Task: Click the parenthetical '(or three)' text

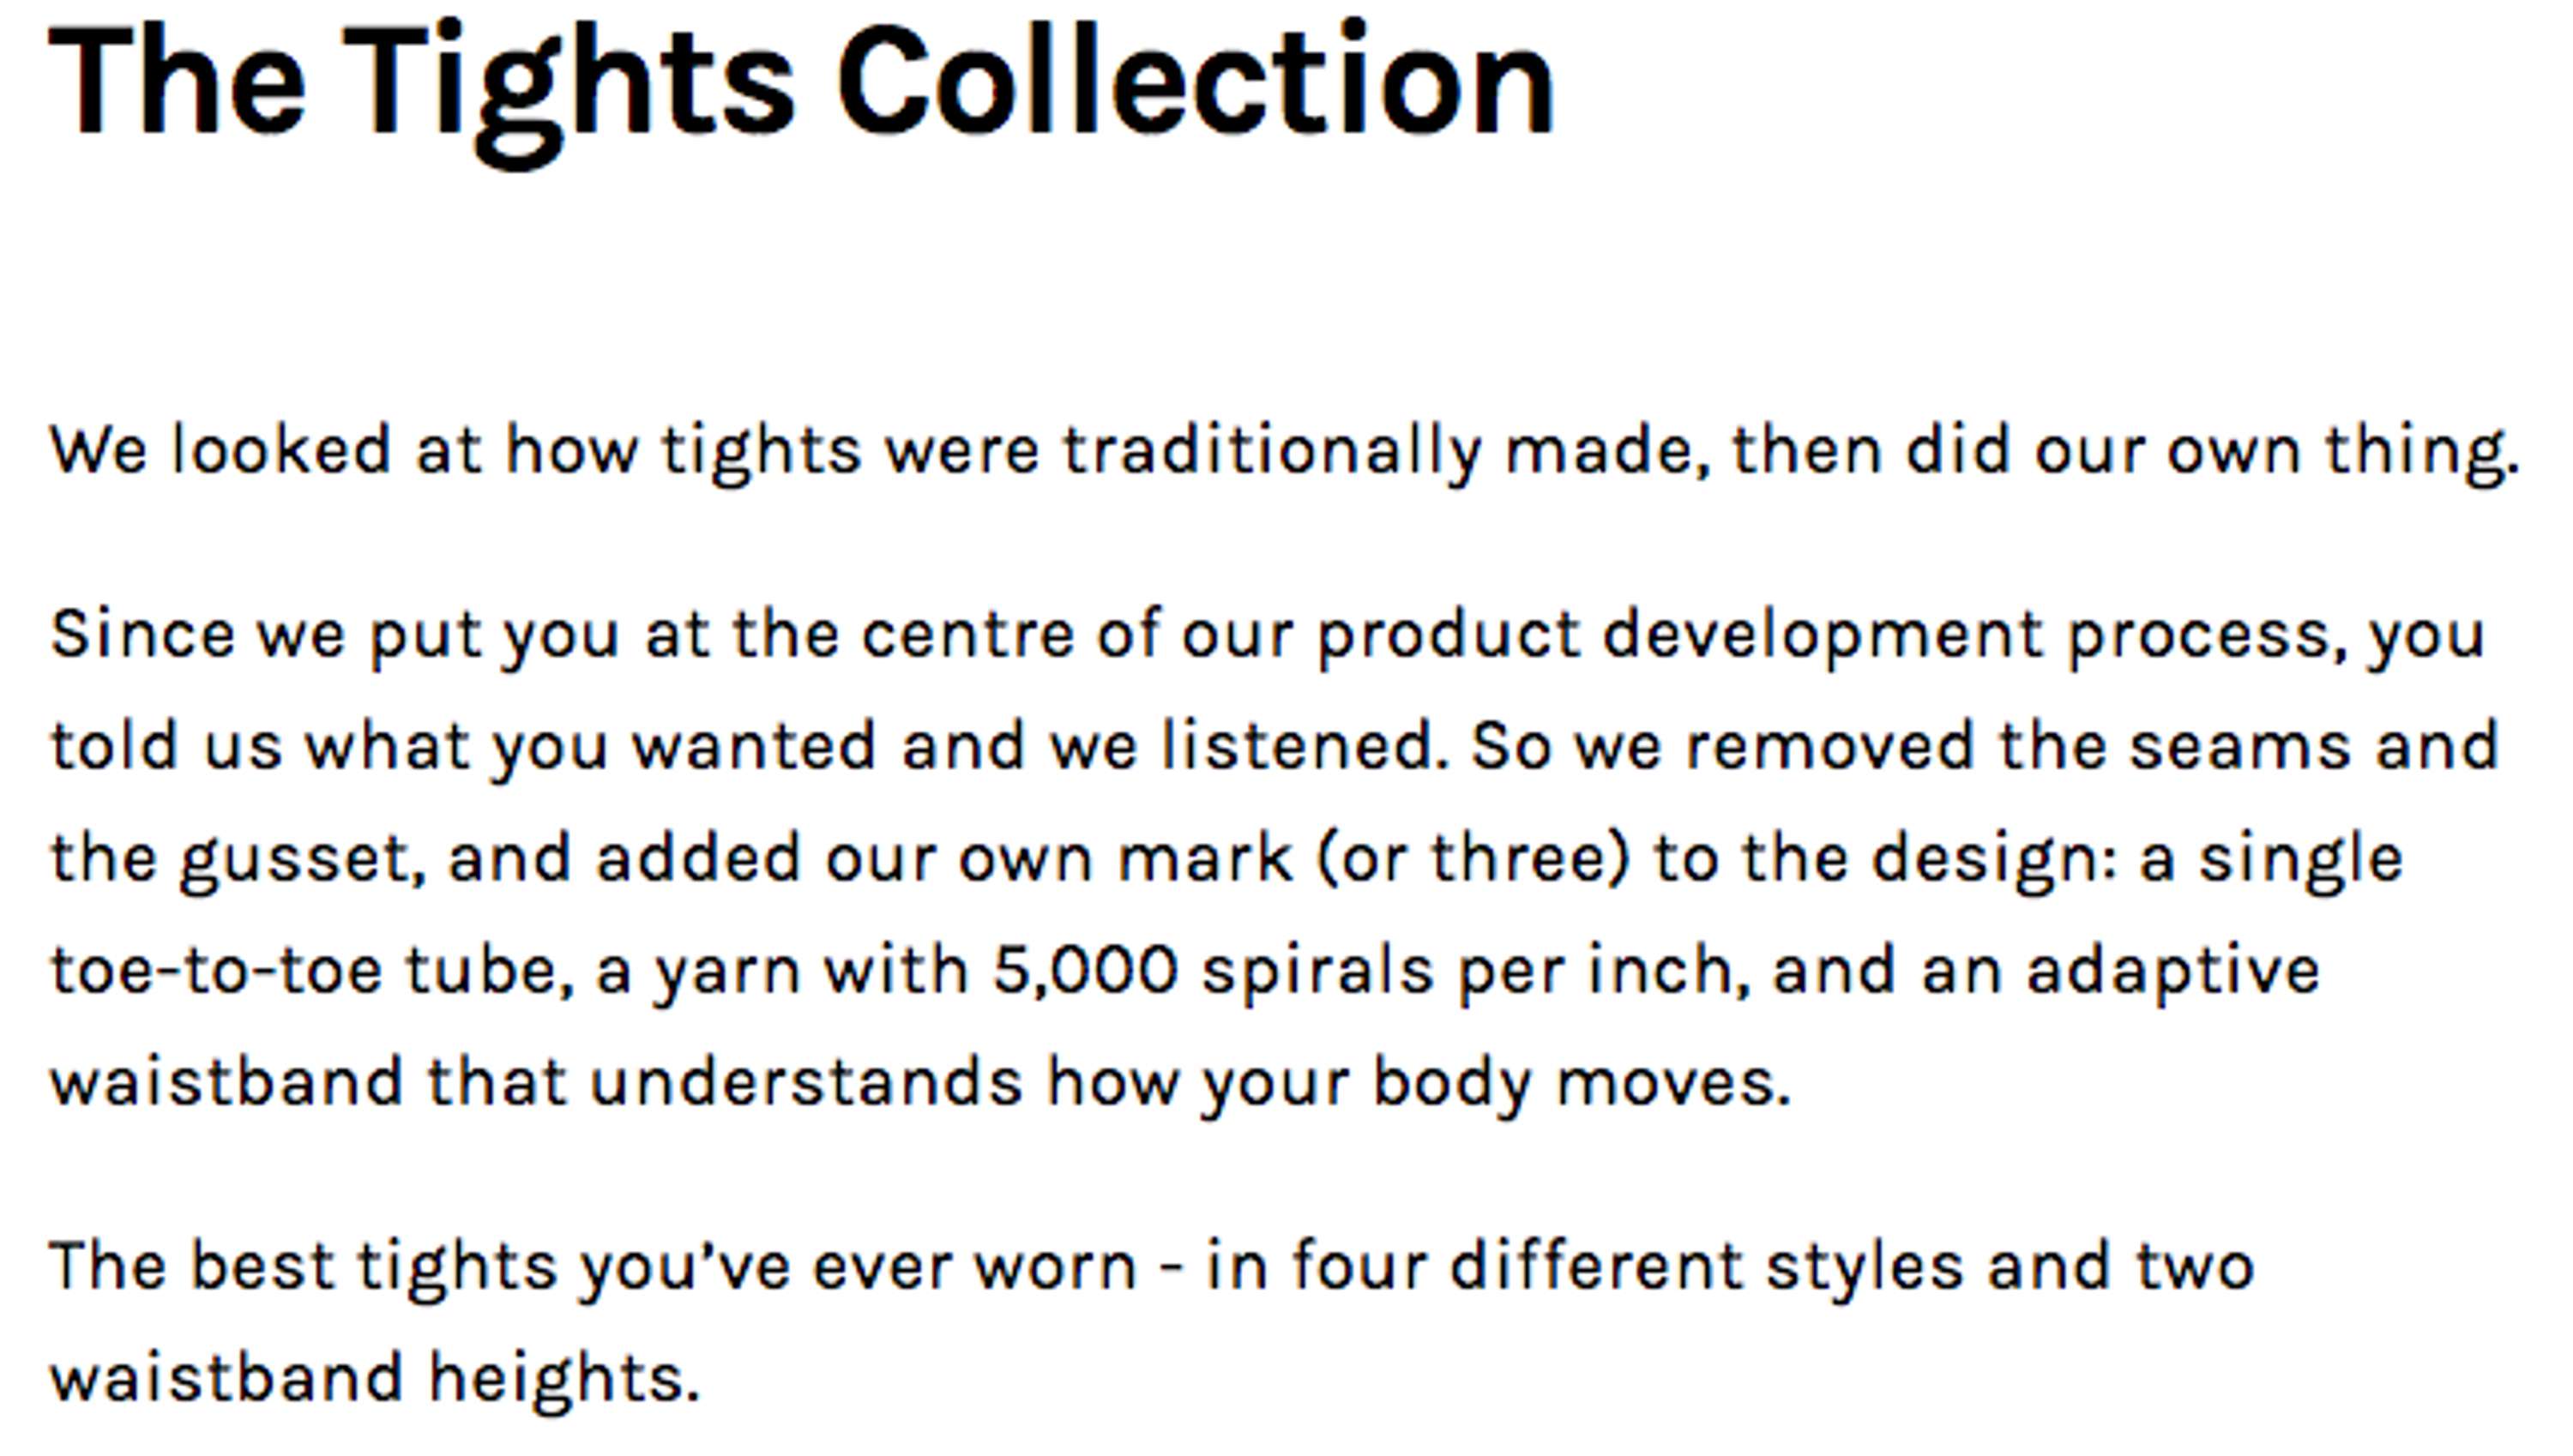Action: click(1473, 860)
